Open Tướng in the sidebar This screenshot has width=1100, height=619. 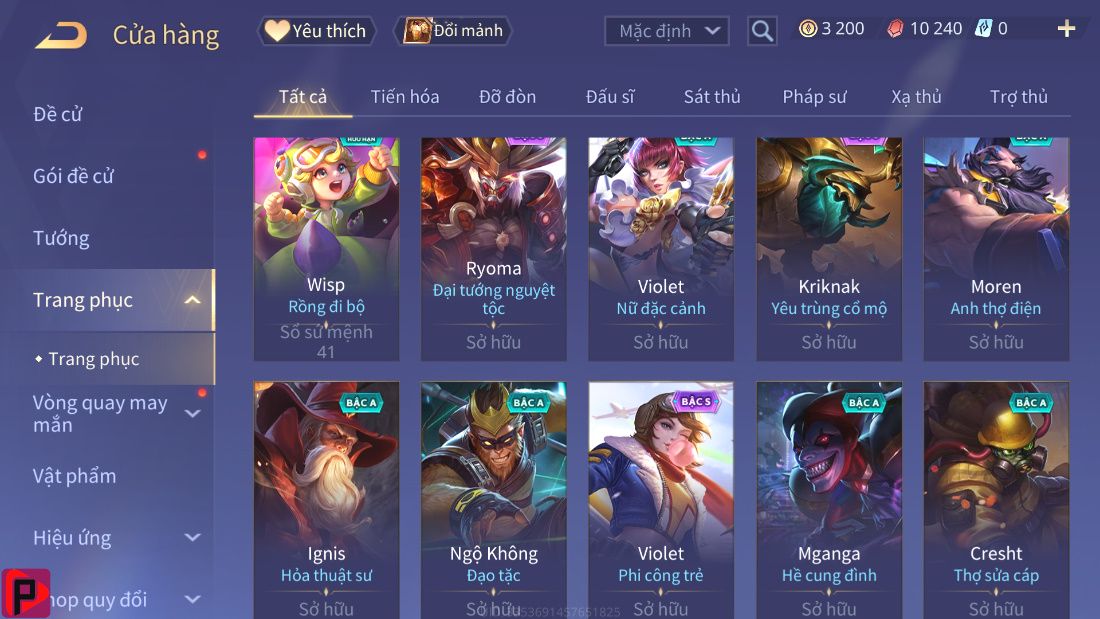point(61,239)
